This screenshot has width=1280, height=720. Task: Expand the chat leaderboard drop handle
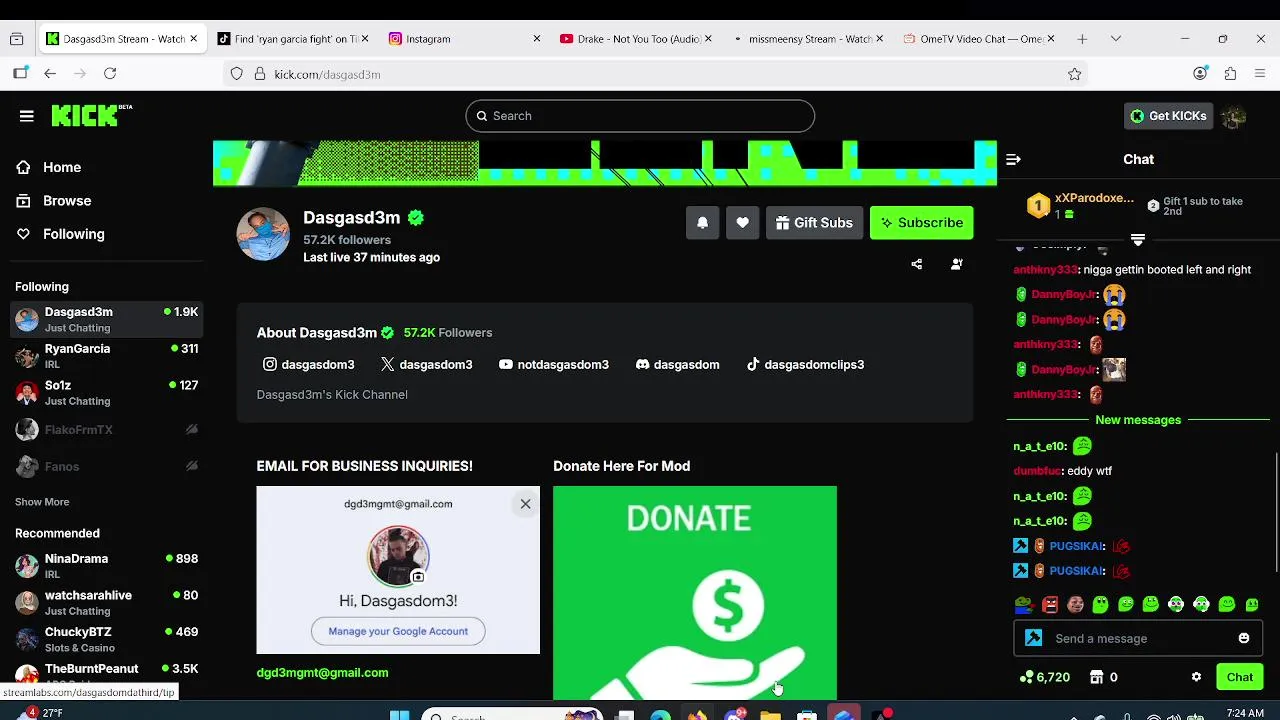click(x=1138, y=240)
